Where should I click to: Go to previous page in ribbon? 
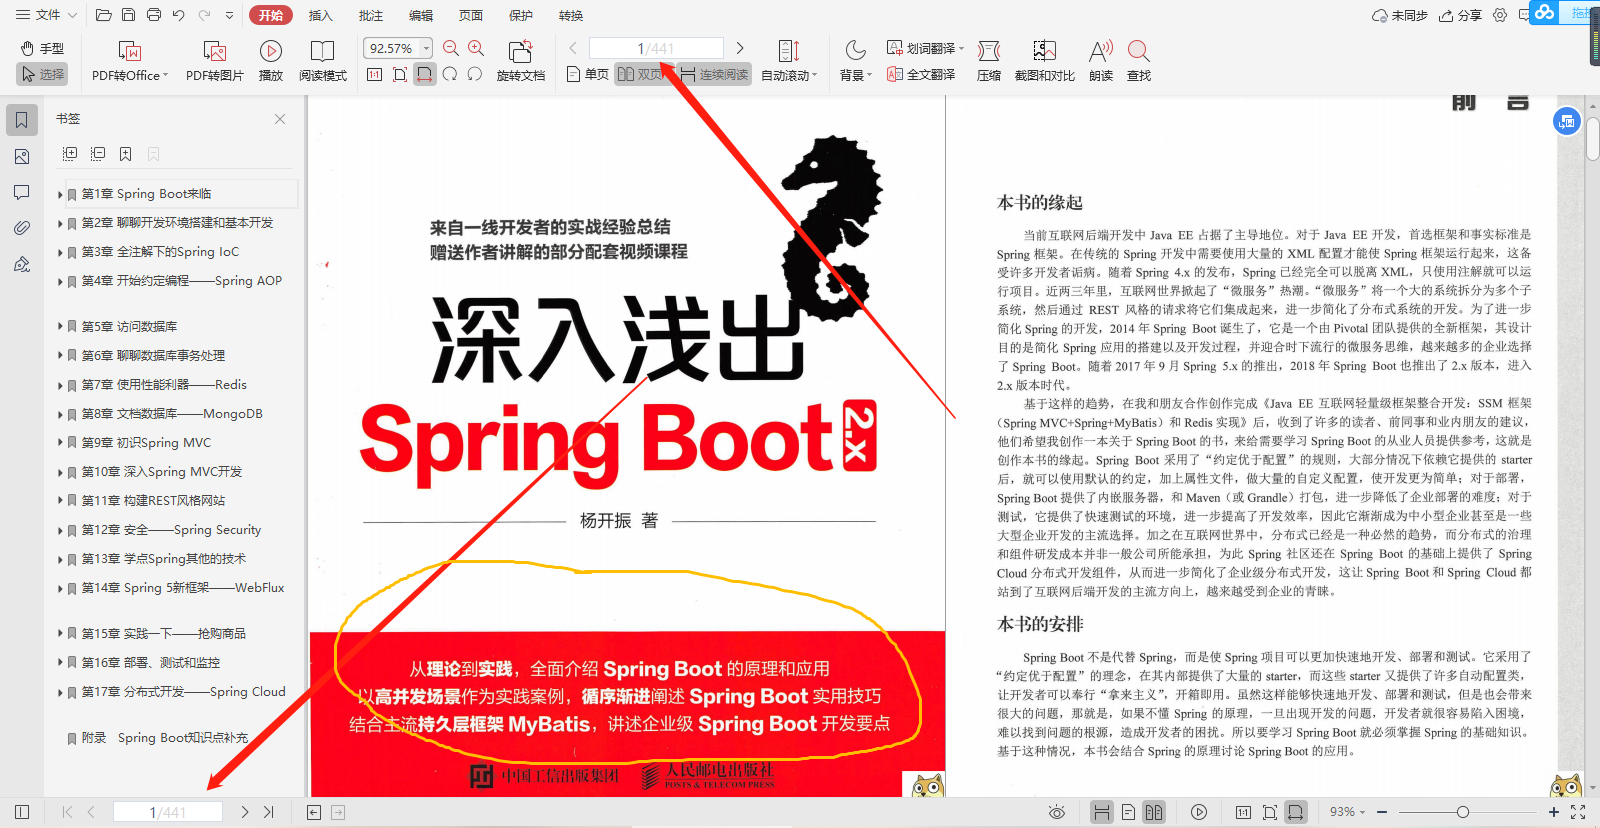pyautogui.click(x=573, y=48)
